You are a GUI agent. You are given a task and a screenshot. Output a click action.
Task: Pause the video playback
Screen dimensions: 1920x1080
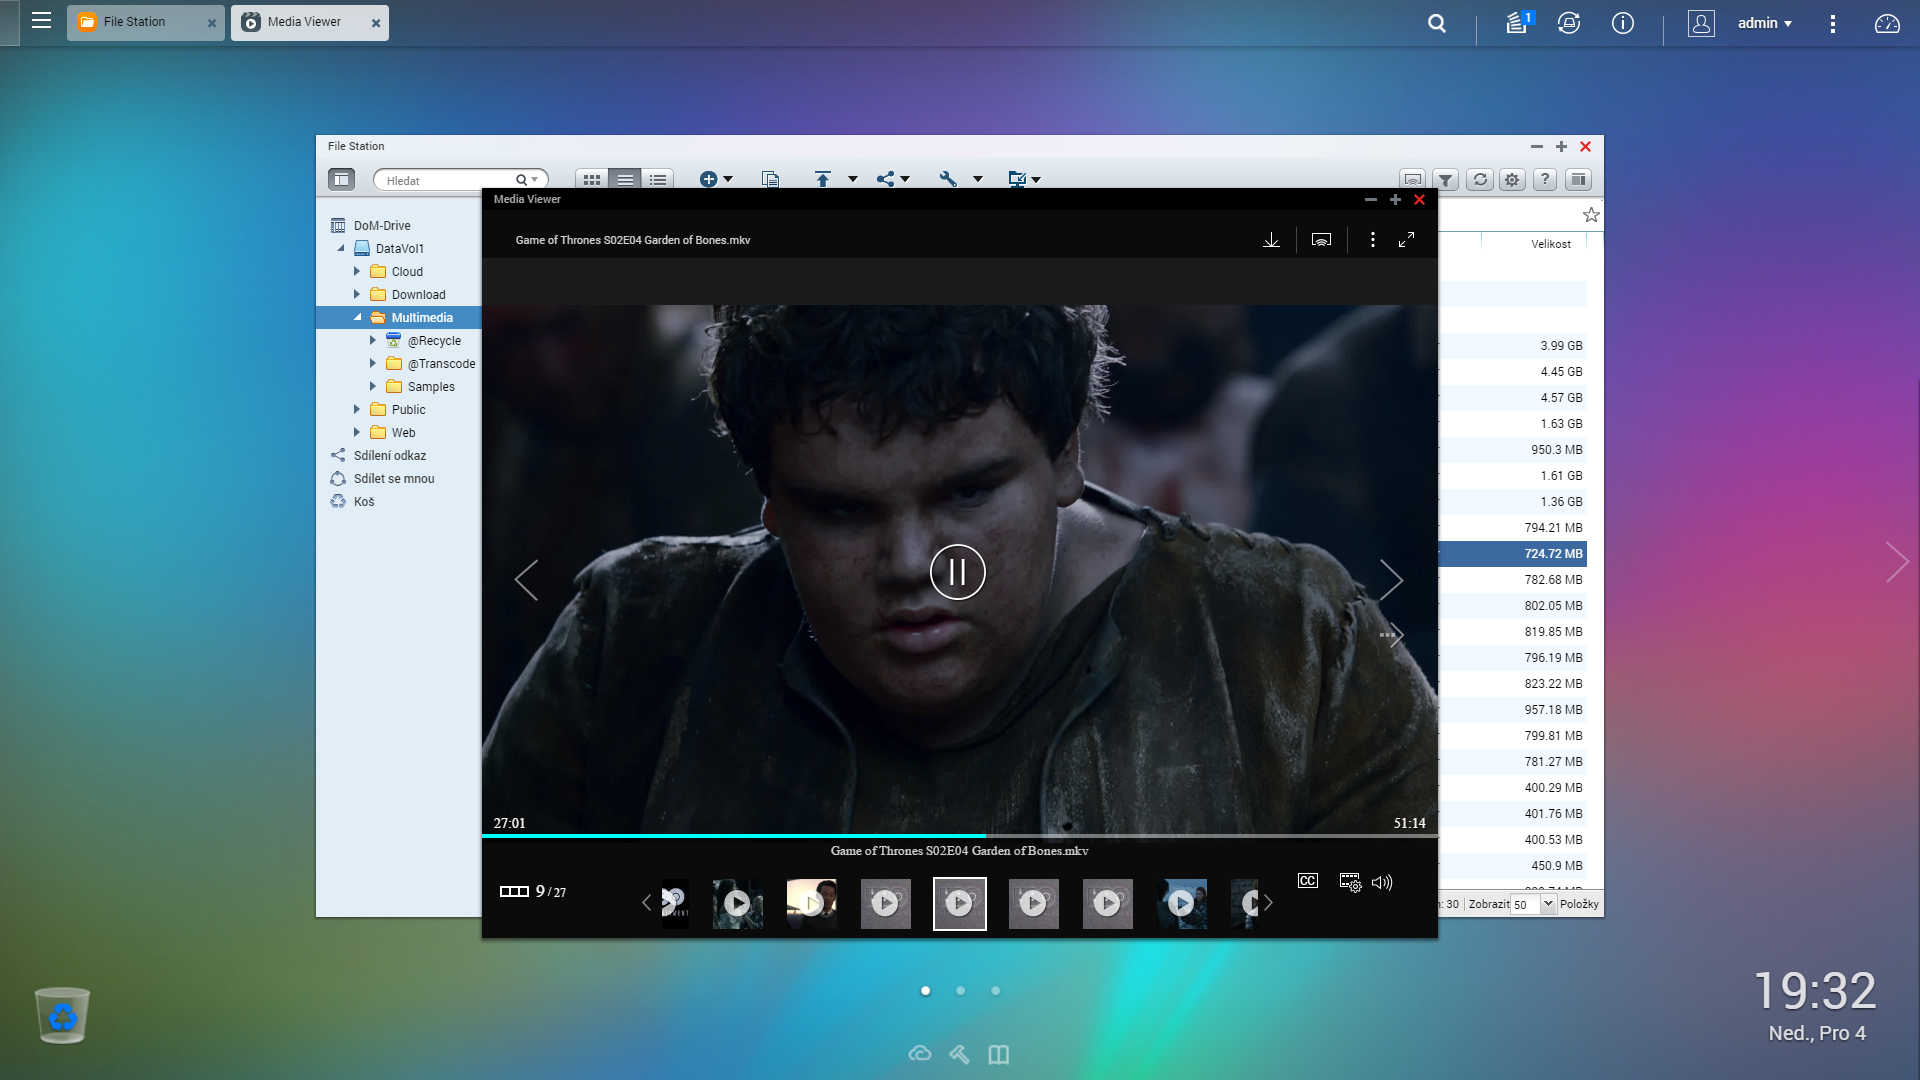(x=957, y=572)
